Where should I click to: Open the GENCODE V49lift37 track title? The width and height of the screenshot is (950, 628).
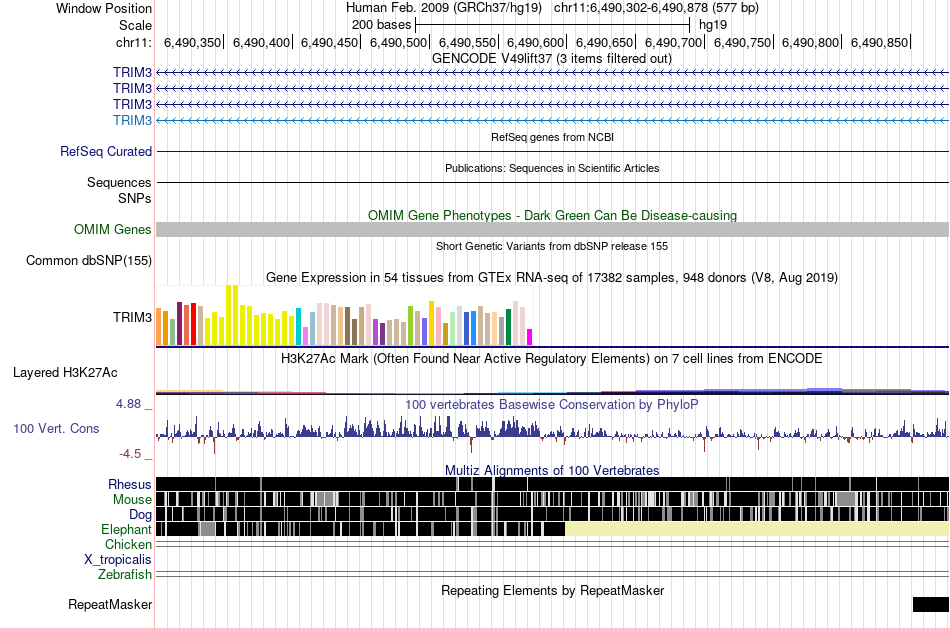pyautogui.click(x=552, y=59)
